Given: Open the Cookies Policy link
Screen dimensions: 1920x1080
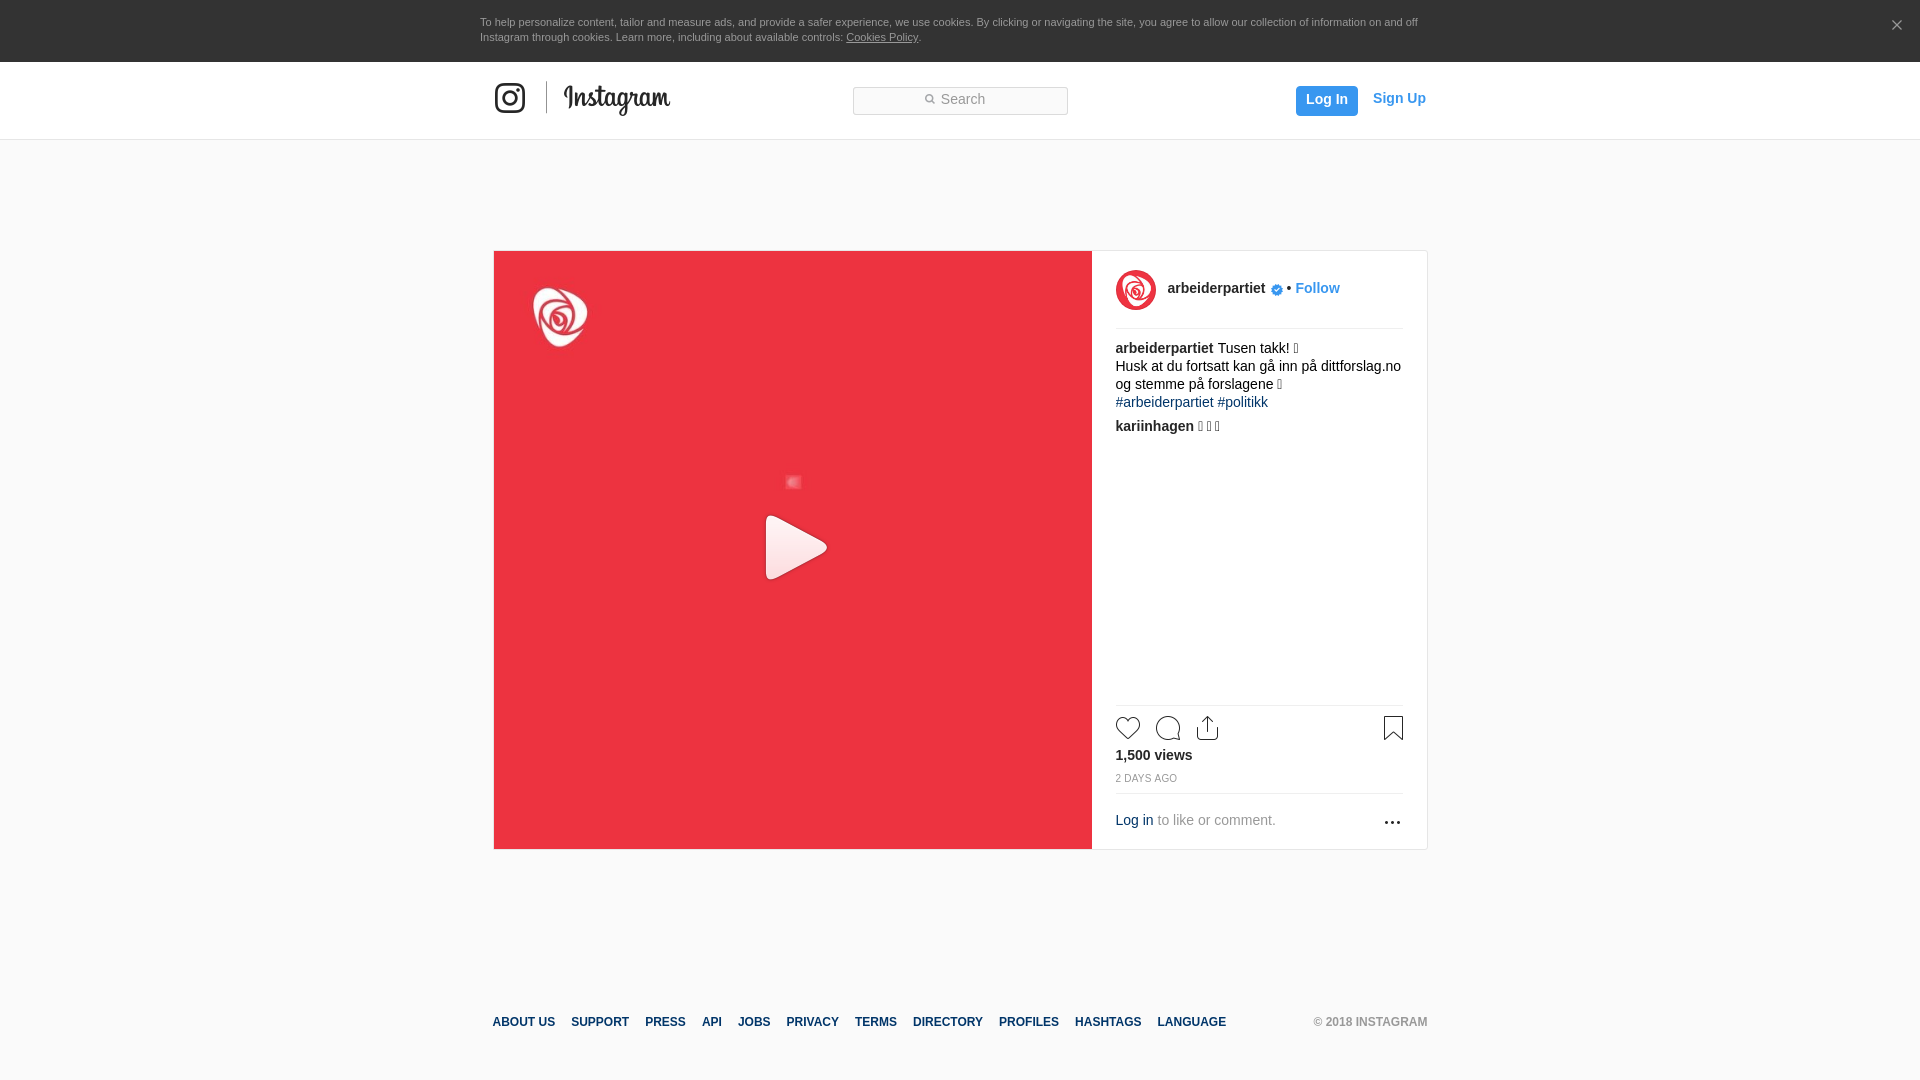Looking at the screenshot, I should [881, 37].
